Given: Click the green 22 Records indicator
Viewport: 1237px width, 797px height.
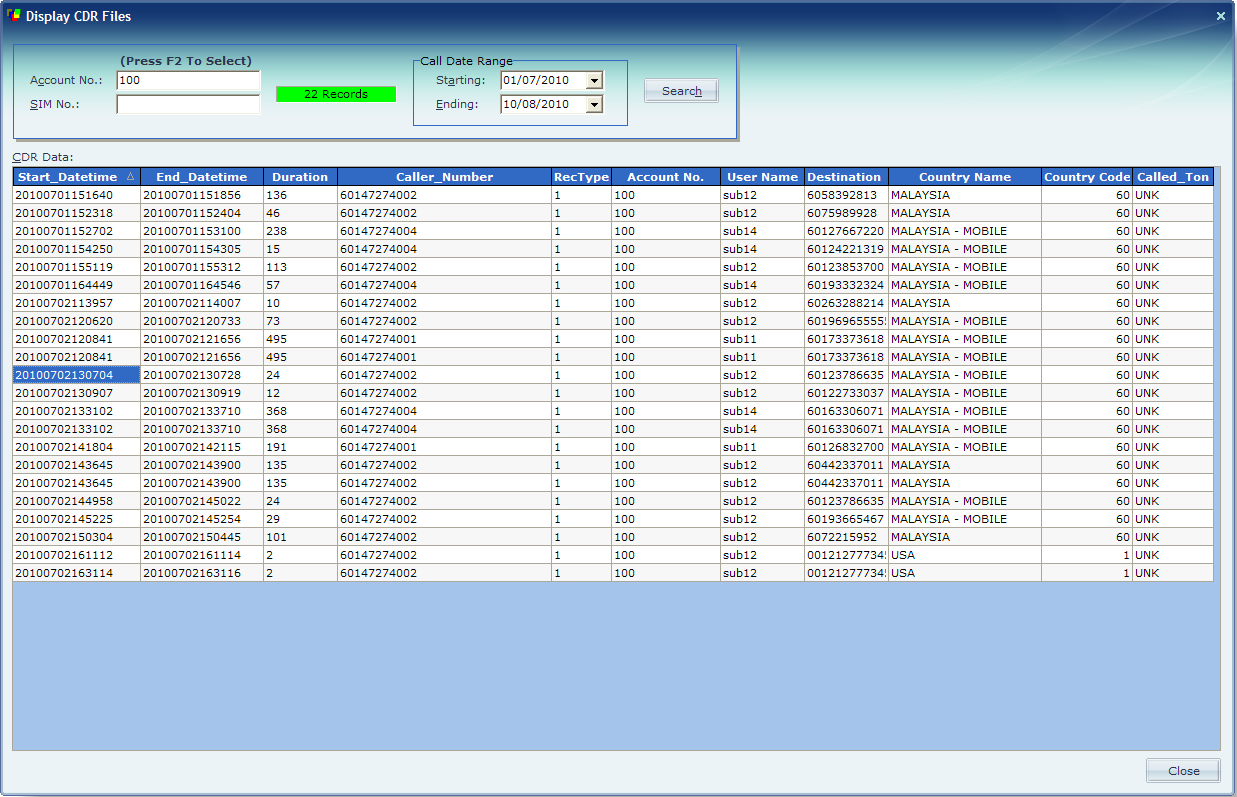Looking at the screenshot, I should [x=336, y=94].
